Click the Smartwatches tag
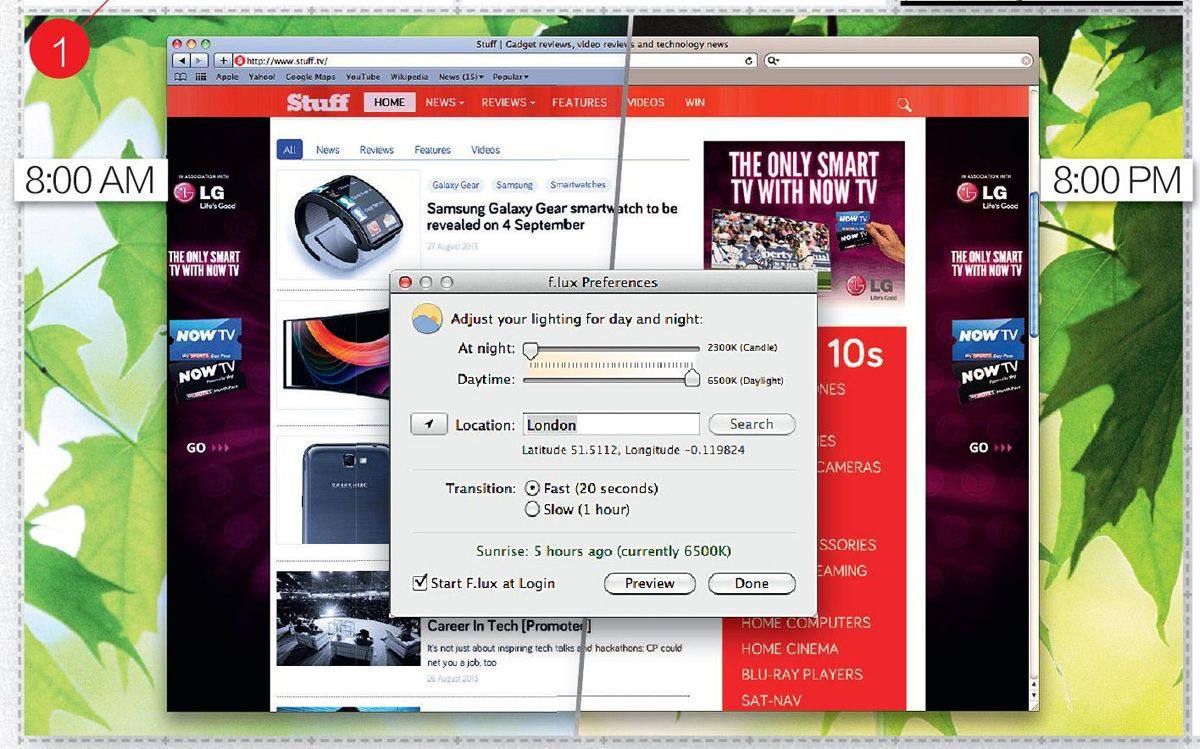This screenshot has height=749, width=1200. [x=578, y=185]
